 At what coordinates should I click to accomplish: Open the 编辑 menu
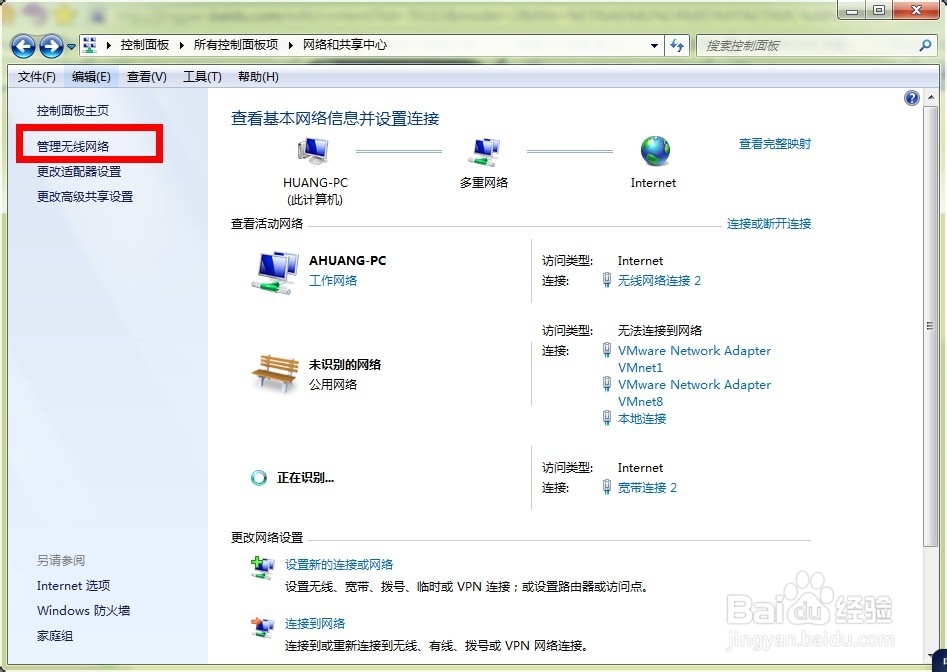pos(89,76)
